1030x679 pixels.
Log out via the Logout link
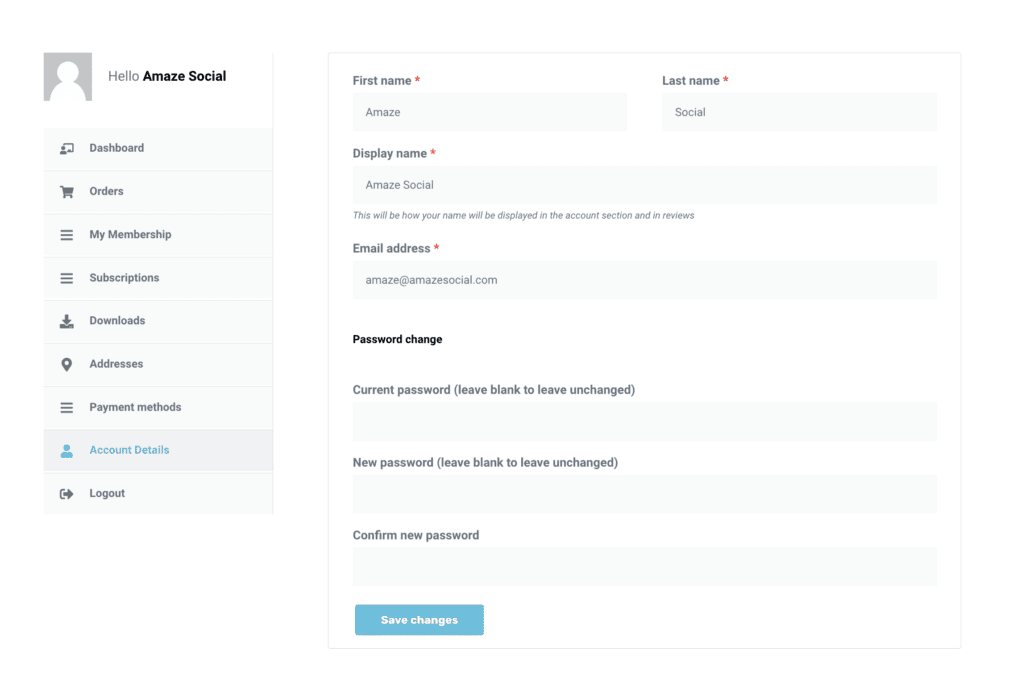coord(158,494)
